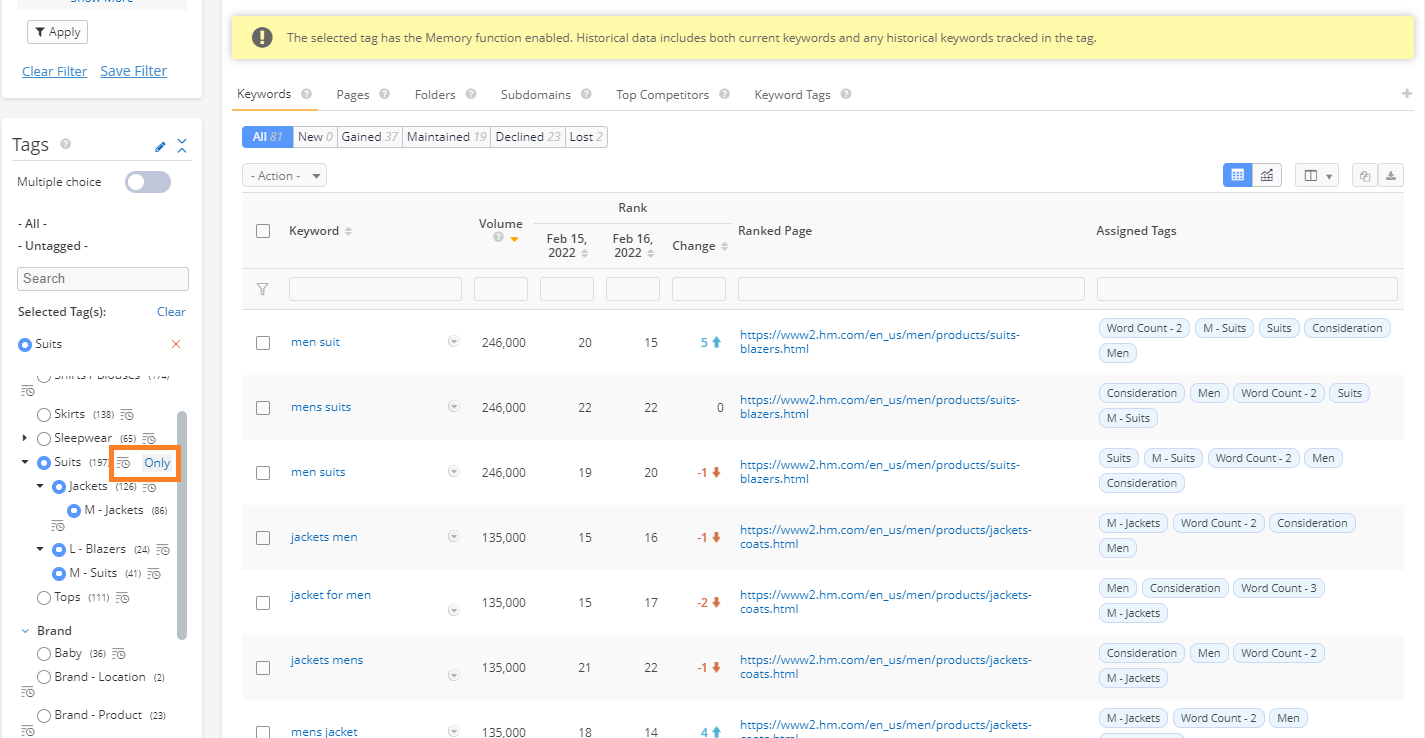Switch to the Top Competitors tab

point(662,95)
